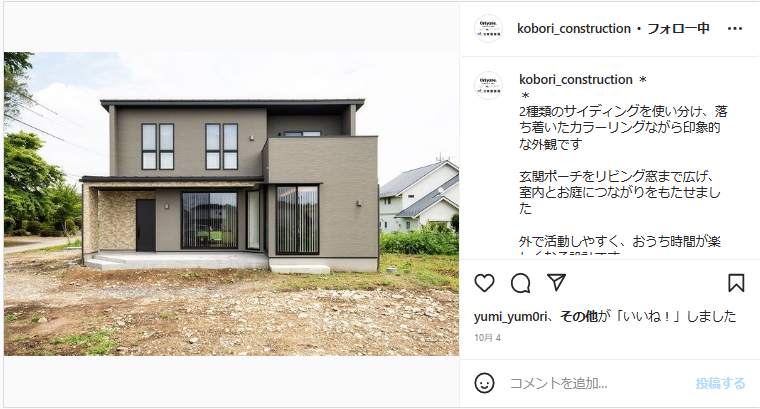Open the yumi_yum0ri profile link

tap(510, 317)
